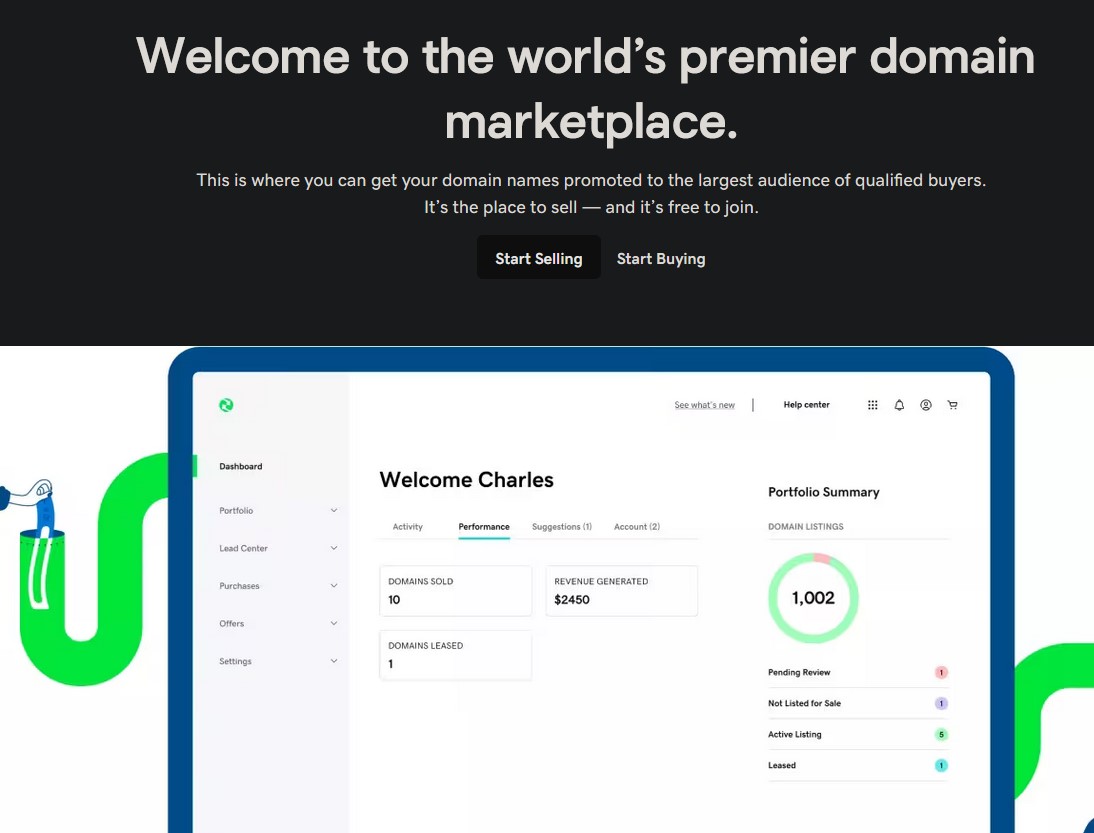
Task: Open the Account (2) tab
Action: coord(636,527)
